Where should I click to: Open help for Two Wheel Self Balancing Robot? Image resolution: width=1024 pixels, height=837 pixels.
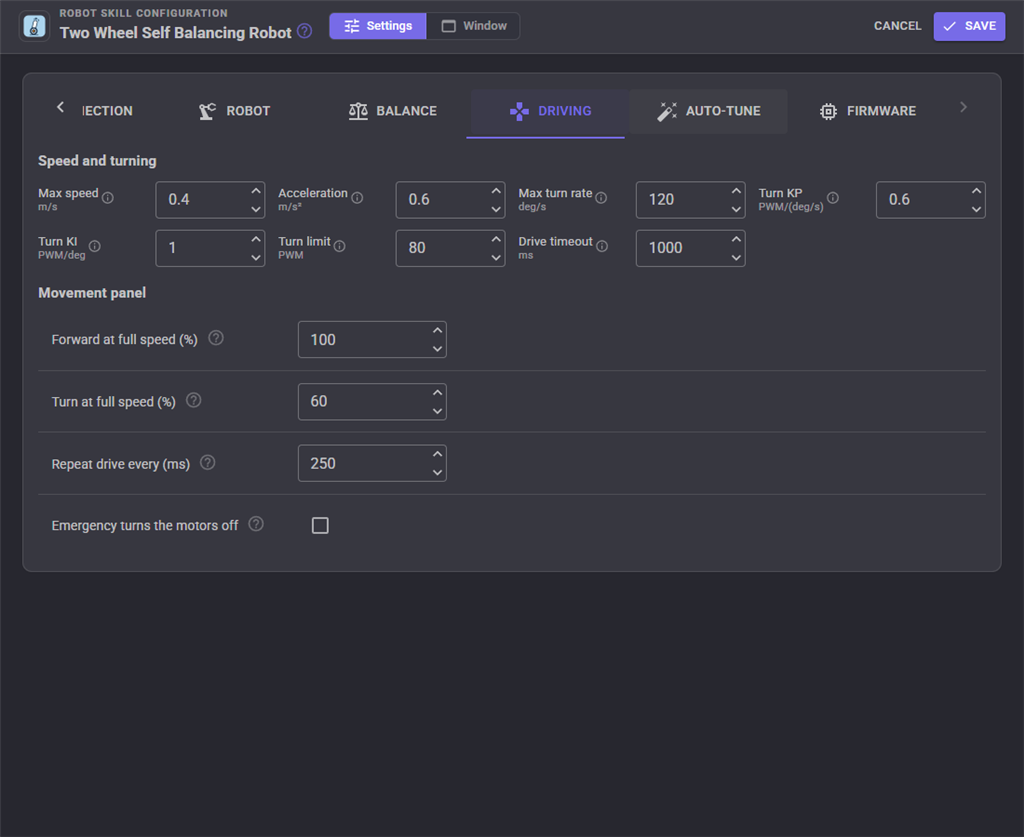(304, 31)
